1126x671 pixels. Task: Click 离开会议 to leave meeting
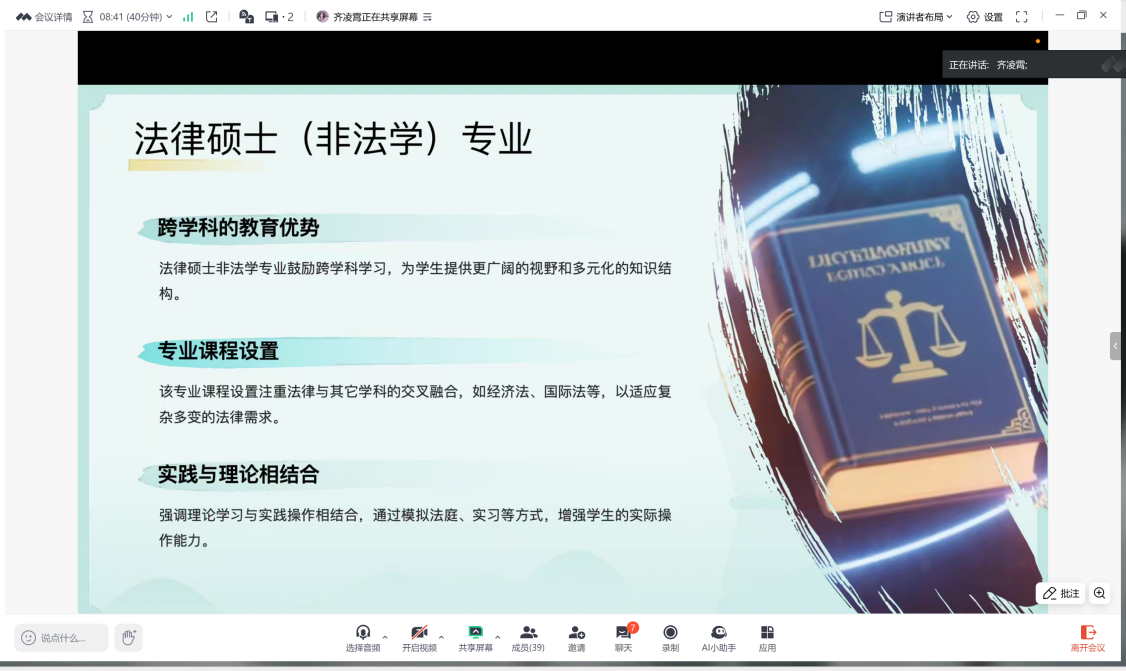click(1088, 637)
